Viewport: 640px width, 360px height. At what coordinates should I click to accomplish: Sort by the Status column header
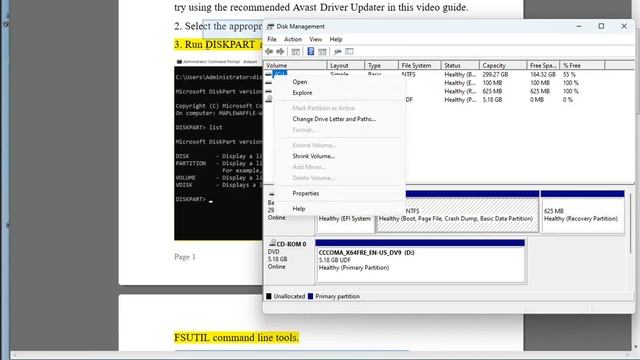click(460, 65)
